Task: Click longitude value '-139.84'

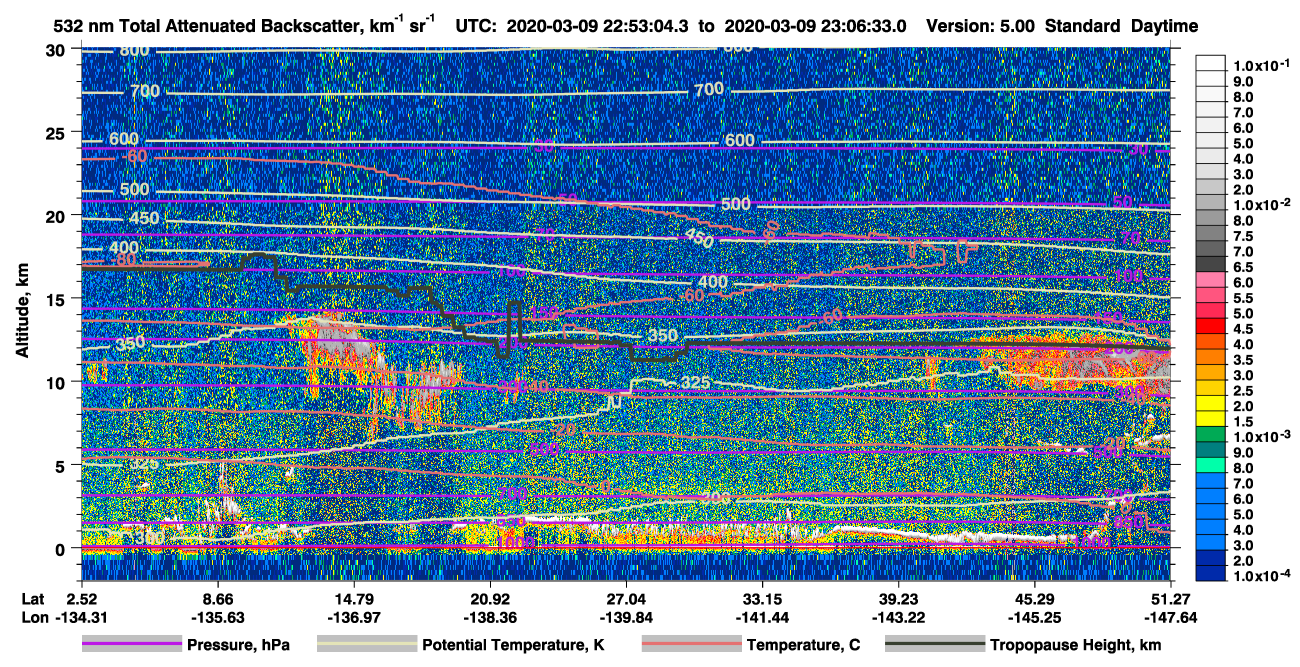Action: (626, 617)
